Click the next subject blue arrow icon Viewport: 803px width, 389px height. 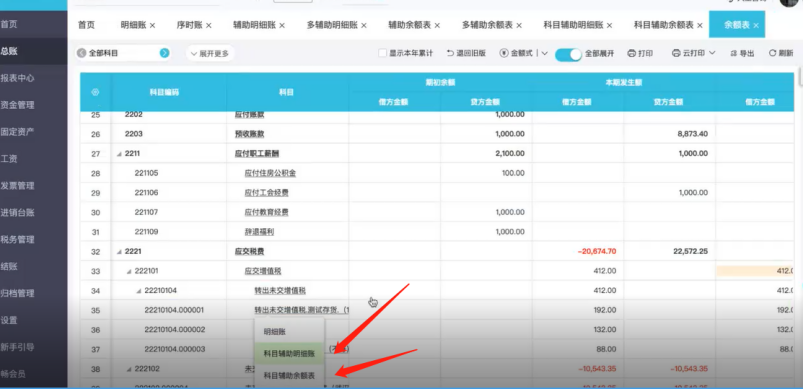(164, 53)
